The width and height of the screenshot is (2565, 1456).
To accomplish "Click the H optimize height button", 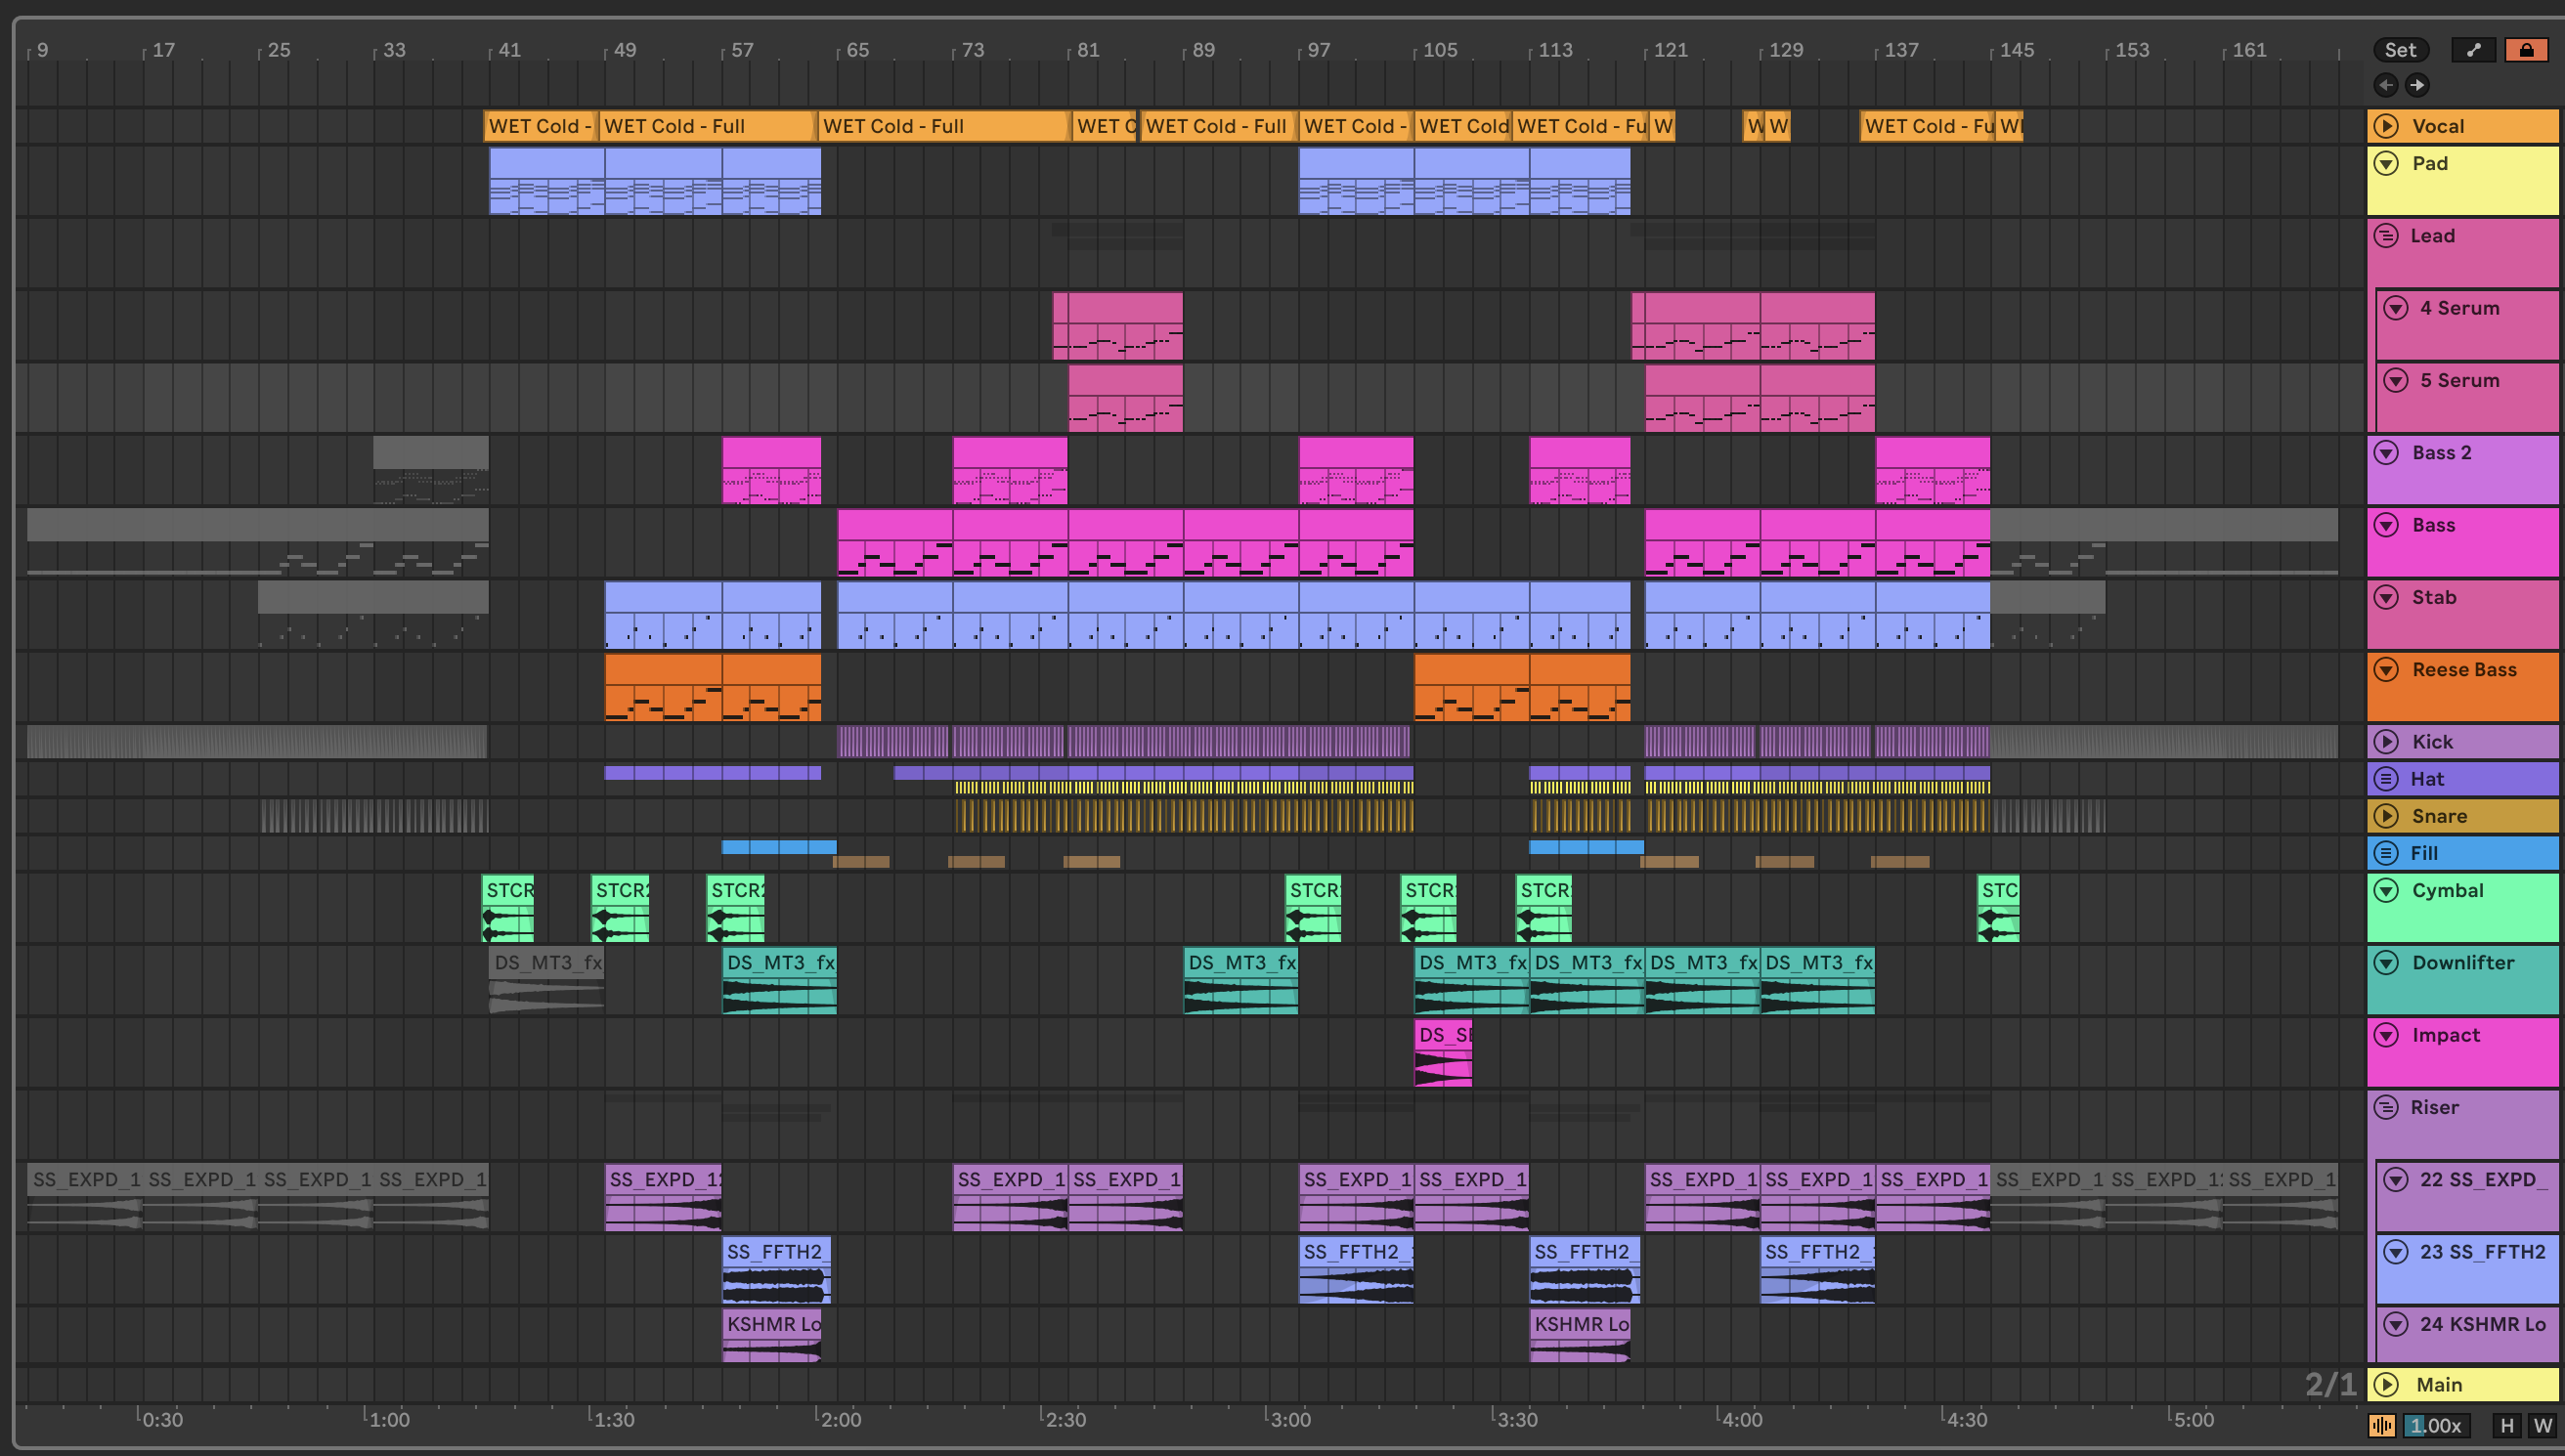I will coord(2507,1425).
